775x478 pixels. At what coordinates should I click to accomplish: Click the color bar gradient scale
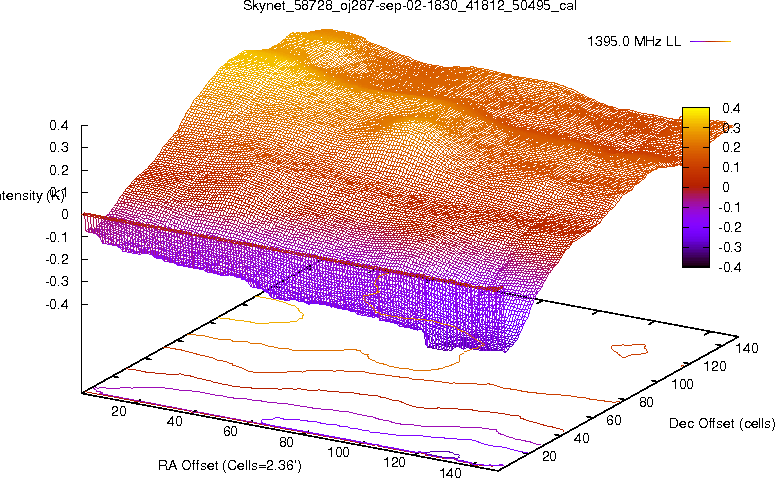[695, 187]
